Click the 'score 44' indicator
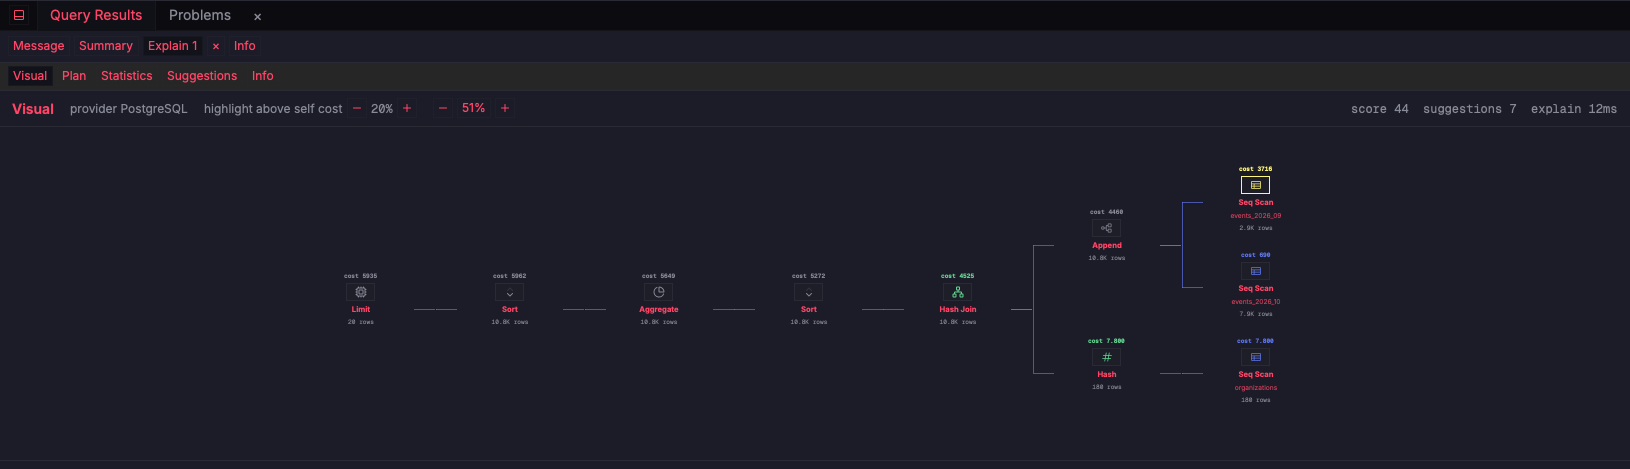This screenshot has width=1630, height=469. tap(1380, 109)
